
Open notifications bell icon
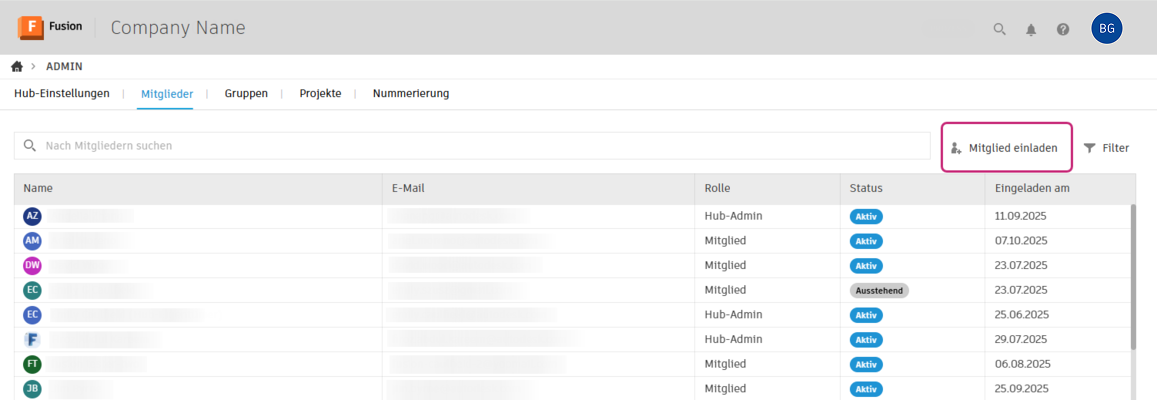[1031, 29]
